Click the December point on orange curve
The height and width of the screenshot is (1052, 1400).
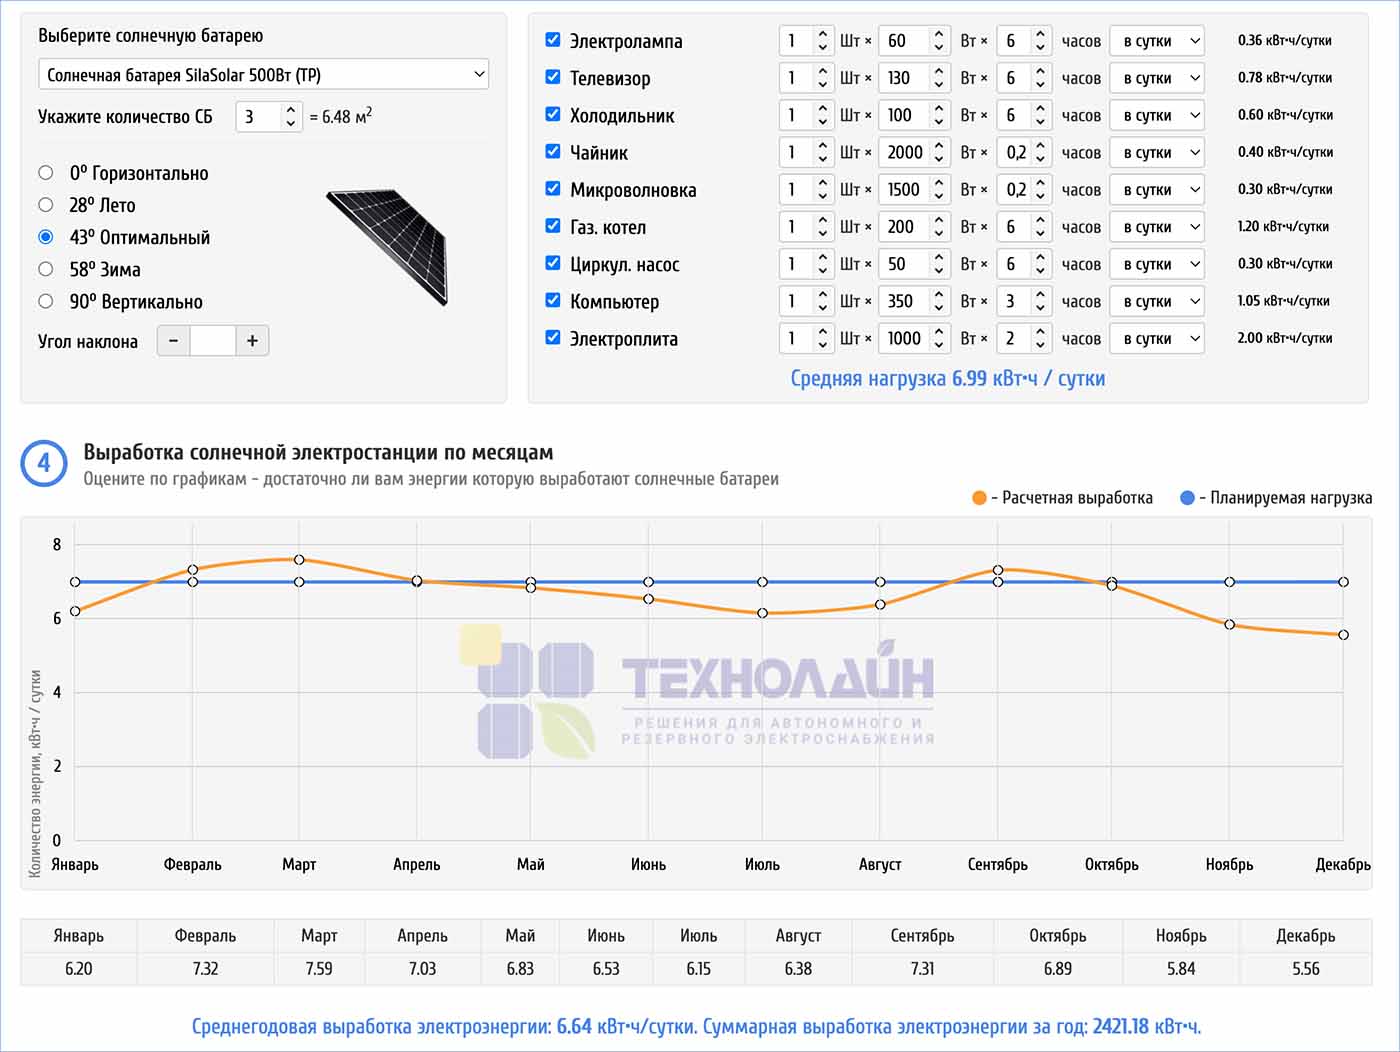pyautogui.click(x=1343, y=635)
